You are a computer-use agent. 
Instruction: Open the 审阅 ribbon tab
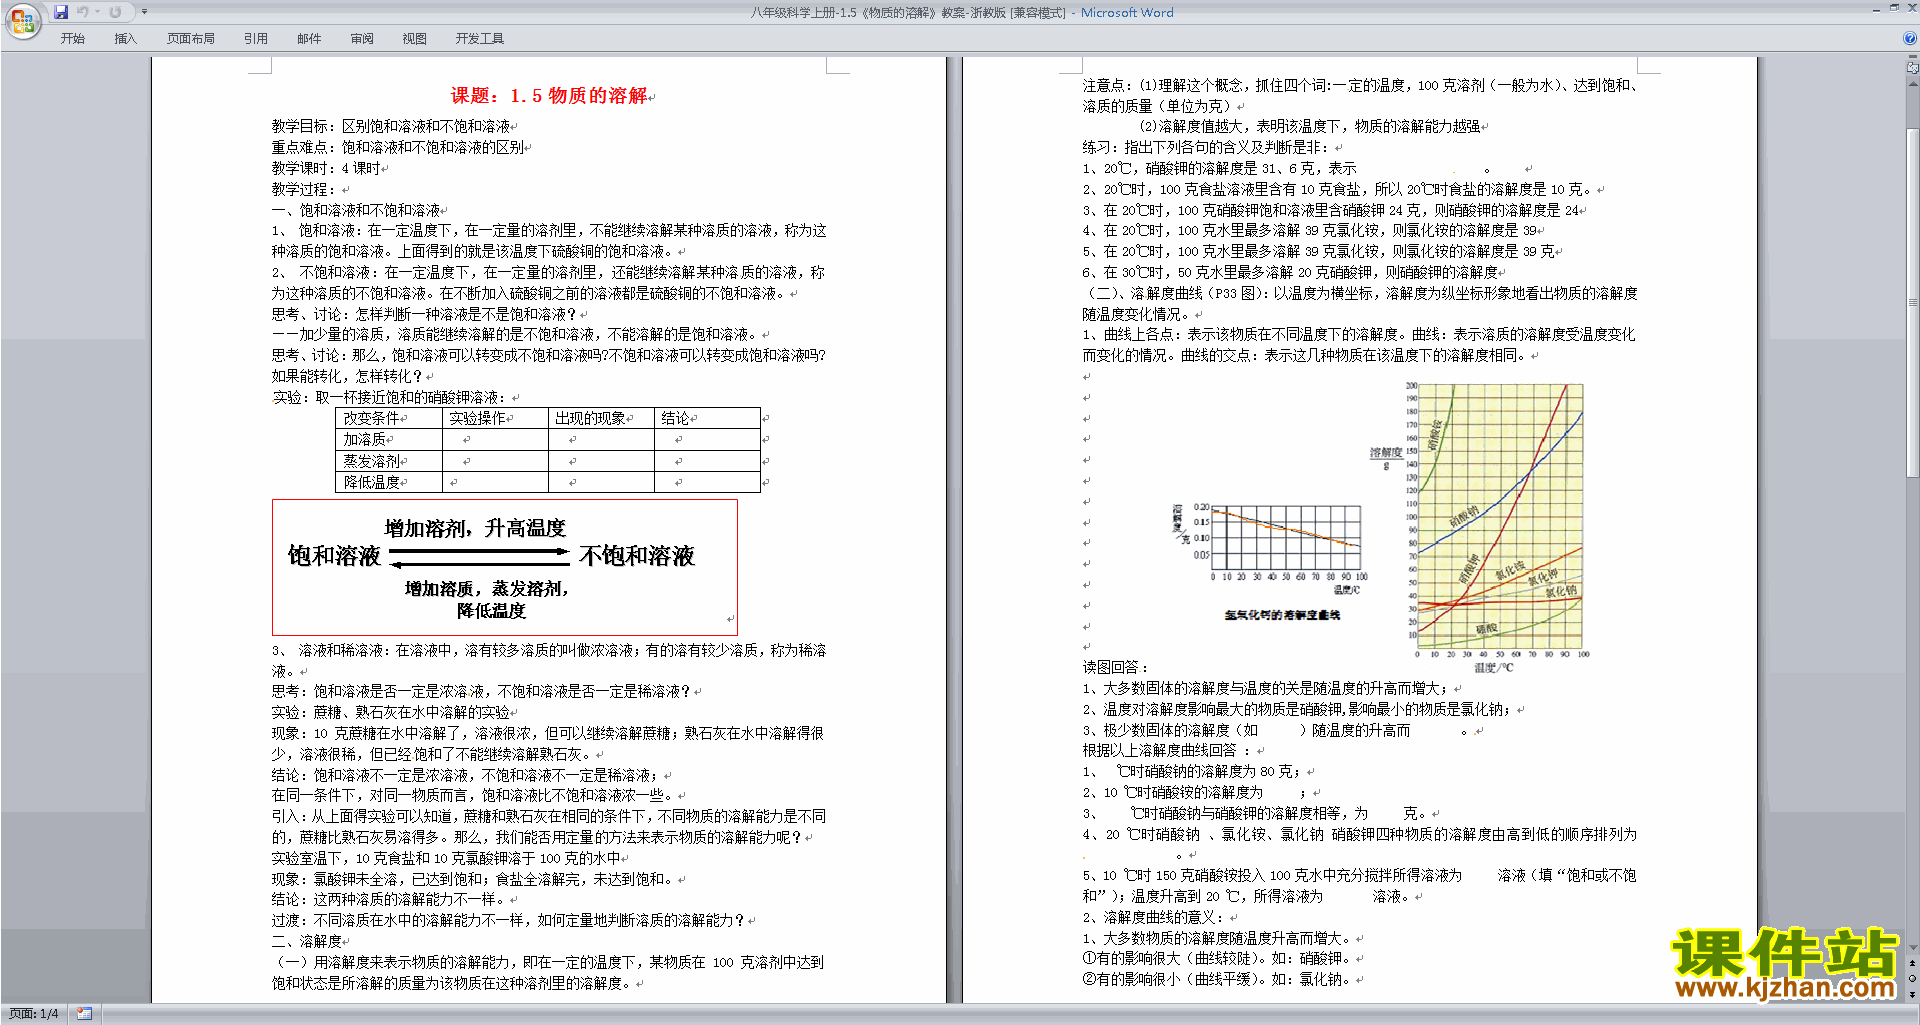pos(362,39)
